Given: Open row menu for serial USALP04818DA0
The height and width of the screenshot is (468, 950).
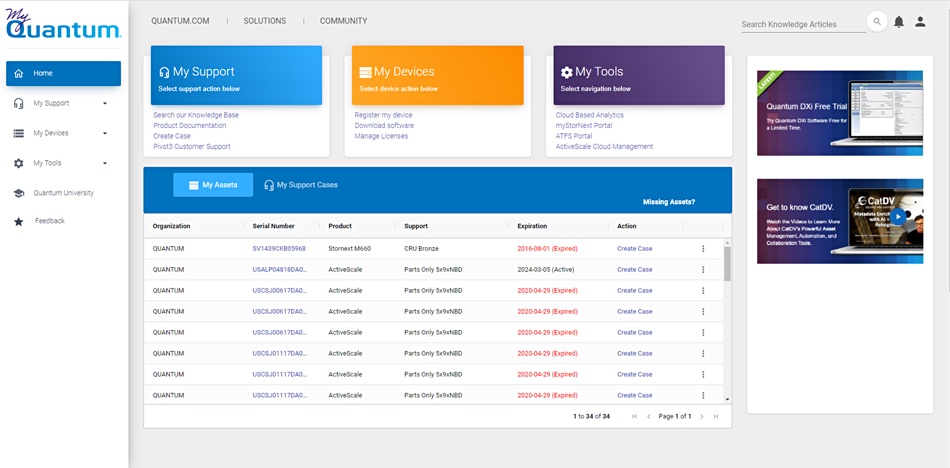Looking at the screenshot, I should tap(703, 270).
